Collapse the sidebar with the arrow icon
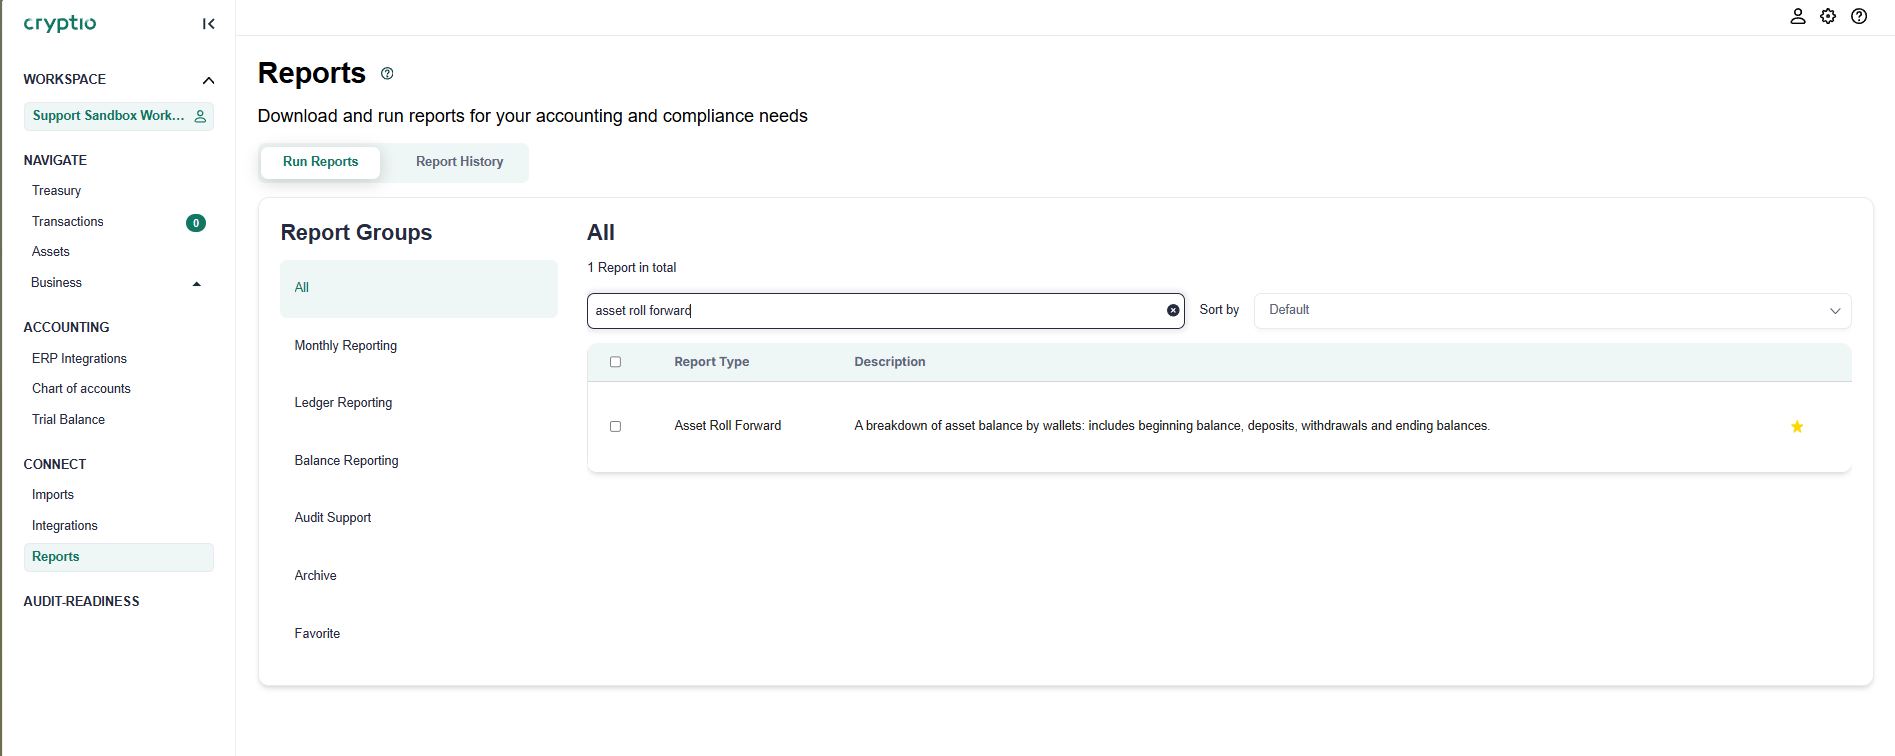This screenshot has height=756, width=1895. pos(208,24)
